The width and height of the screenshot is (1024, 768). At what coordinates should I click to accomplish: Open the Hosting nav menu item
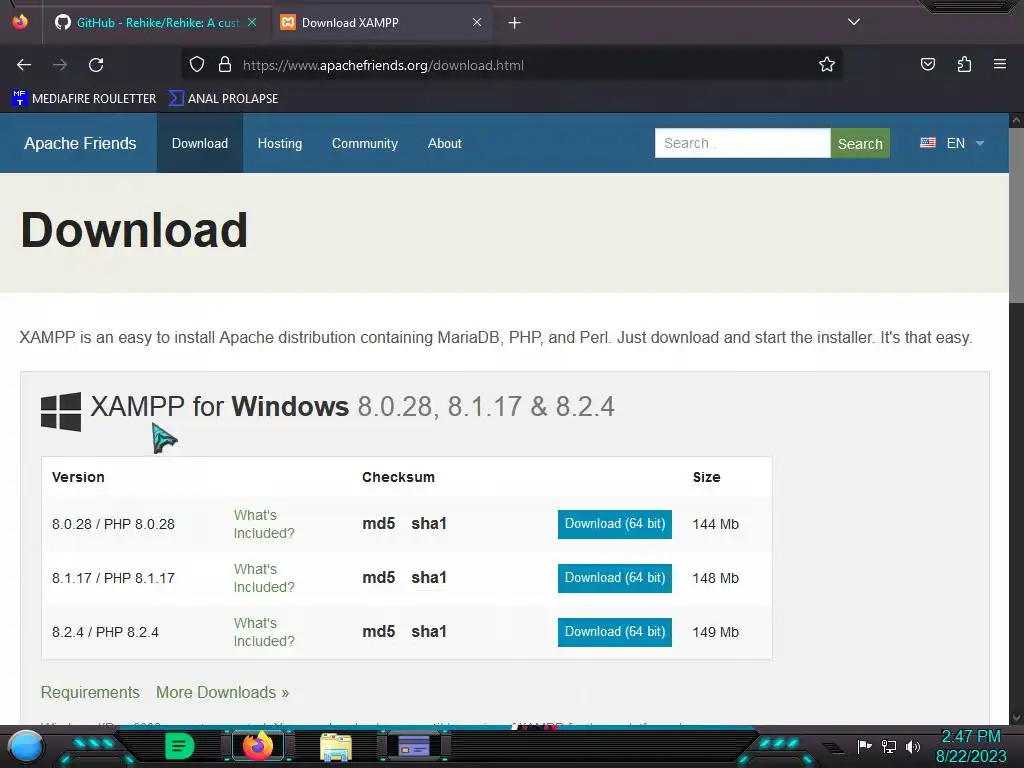[280, 143]
